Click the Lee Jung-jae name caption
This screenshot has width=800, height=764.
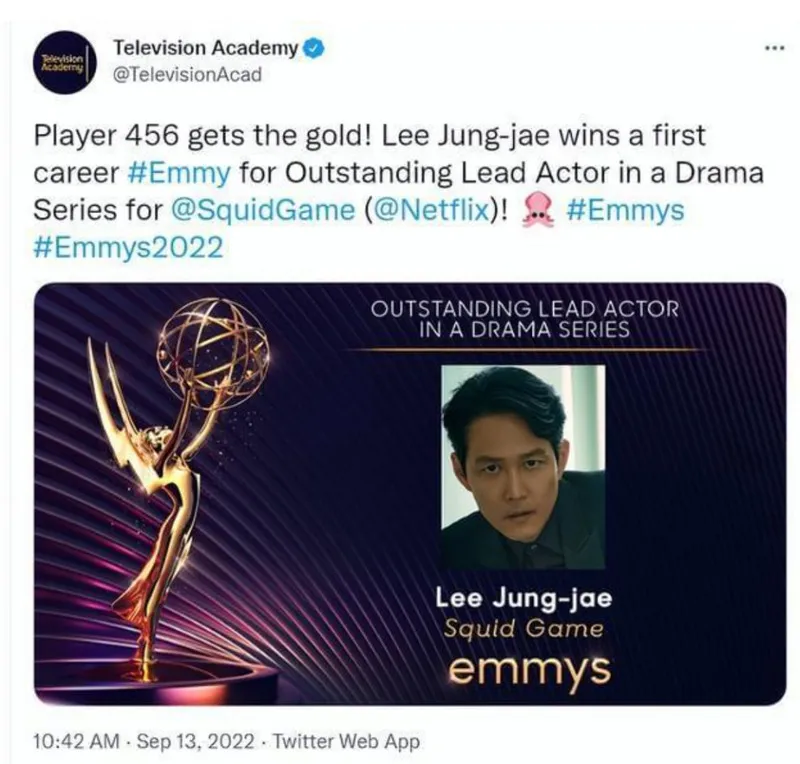(523, 598)
